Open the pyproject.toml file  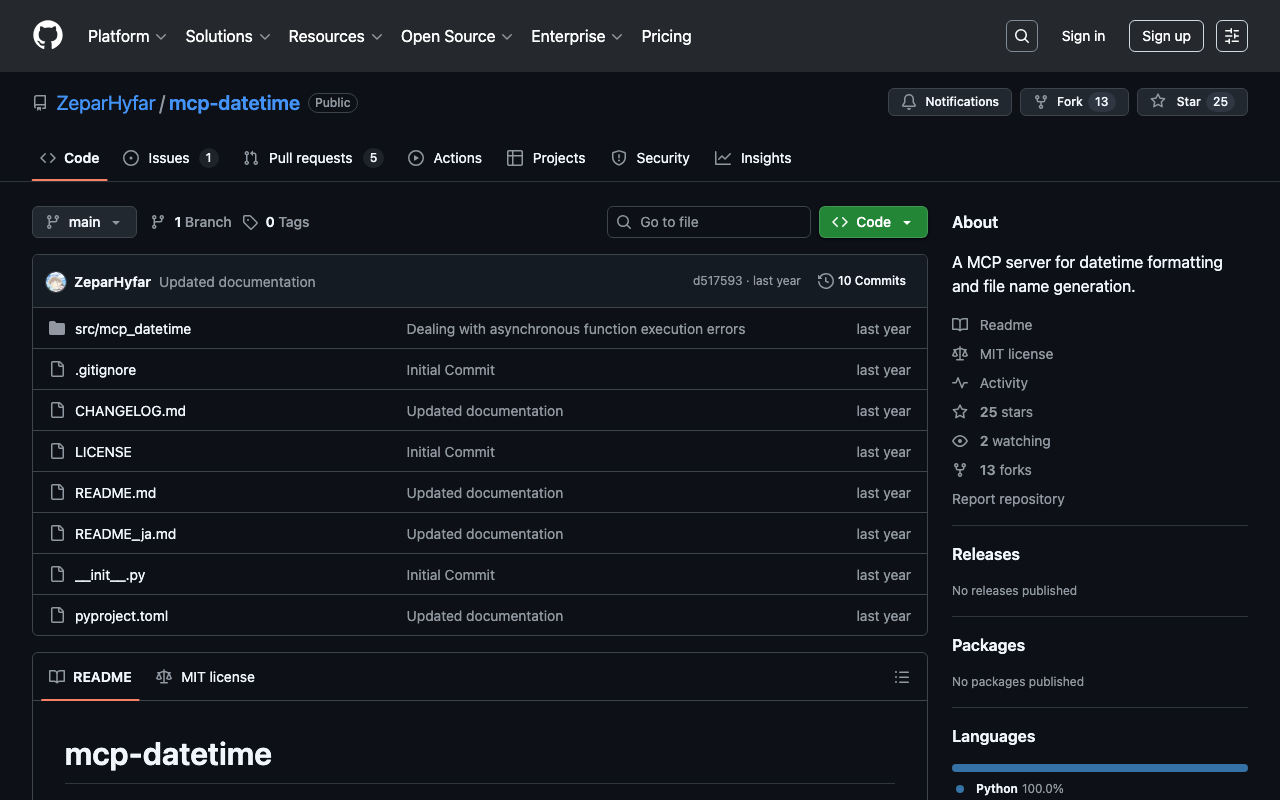pyautogui.click(x=121, y=616)
